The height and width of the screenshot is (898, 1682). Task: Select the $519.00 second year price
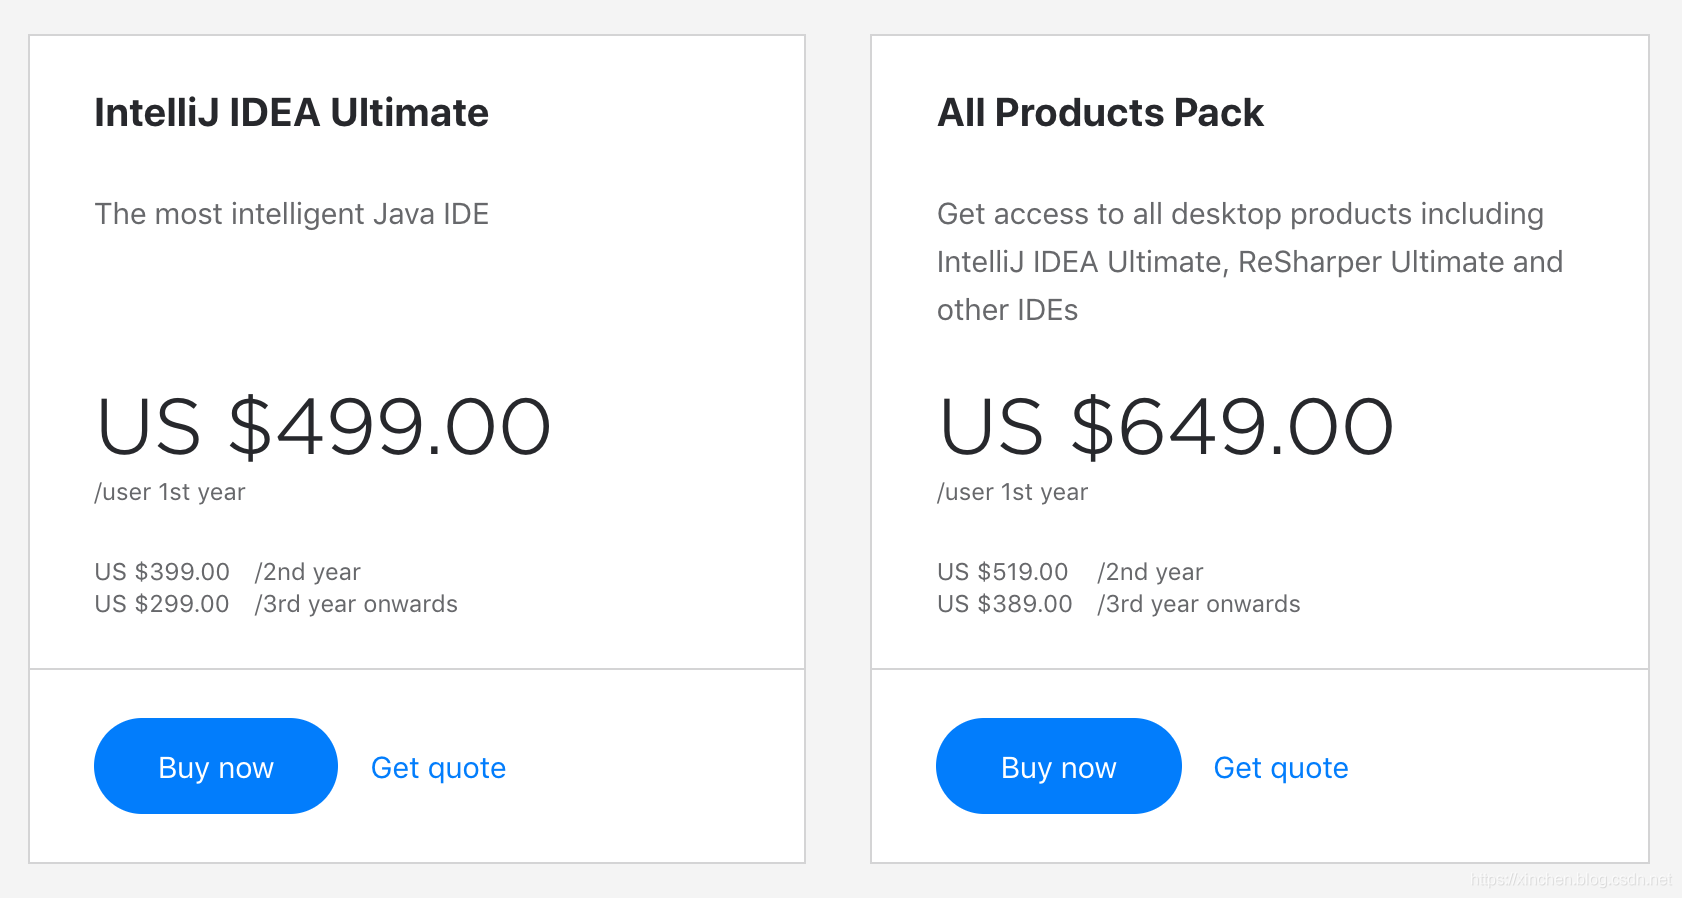1004,571
